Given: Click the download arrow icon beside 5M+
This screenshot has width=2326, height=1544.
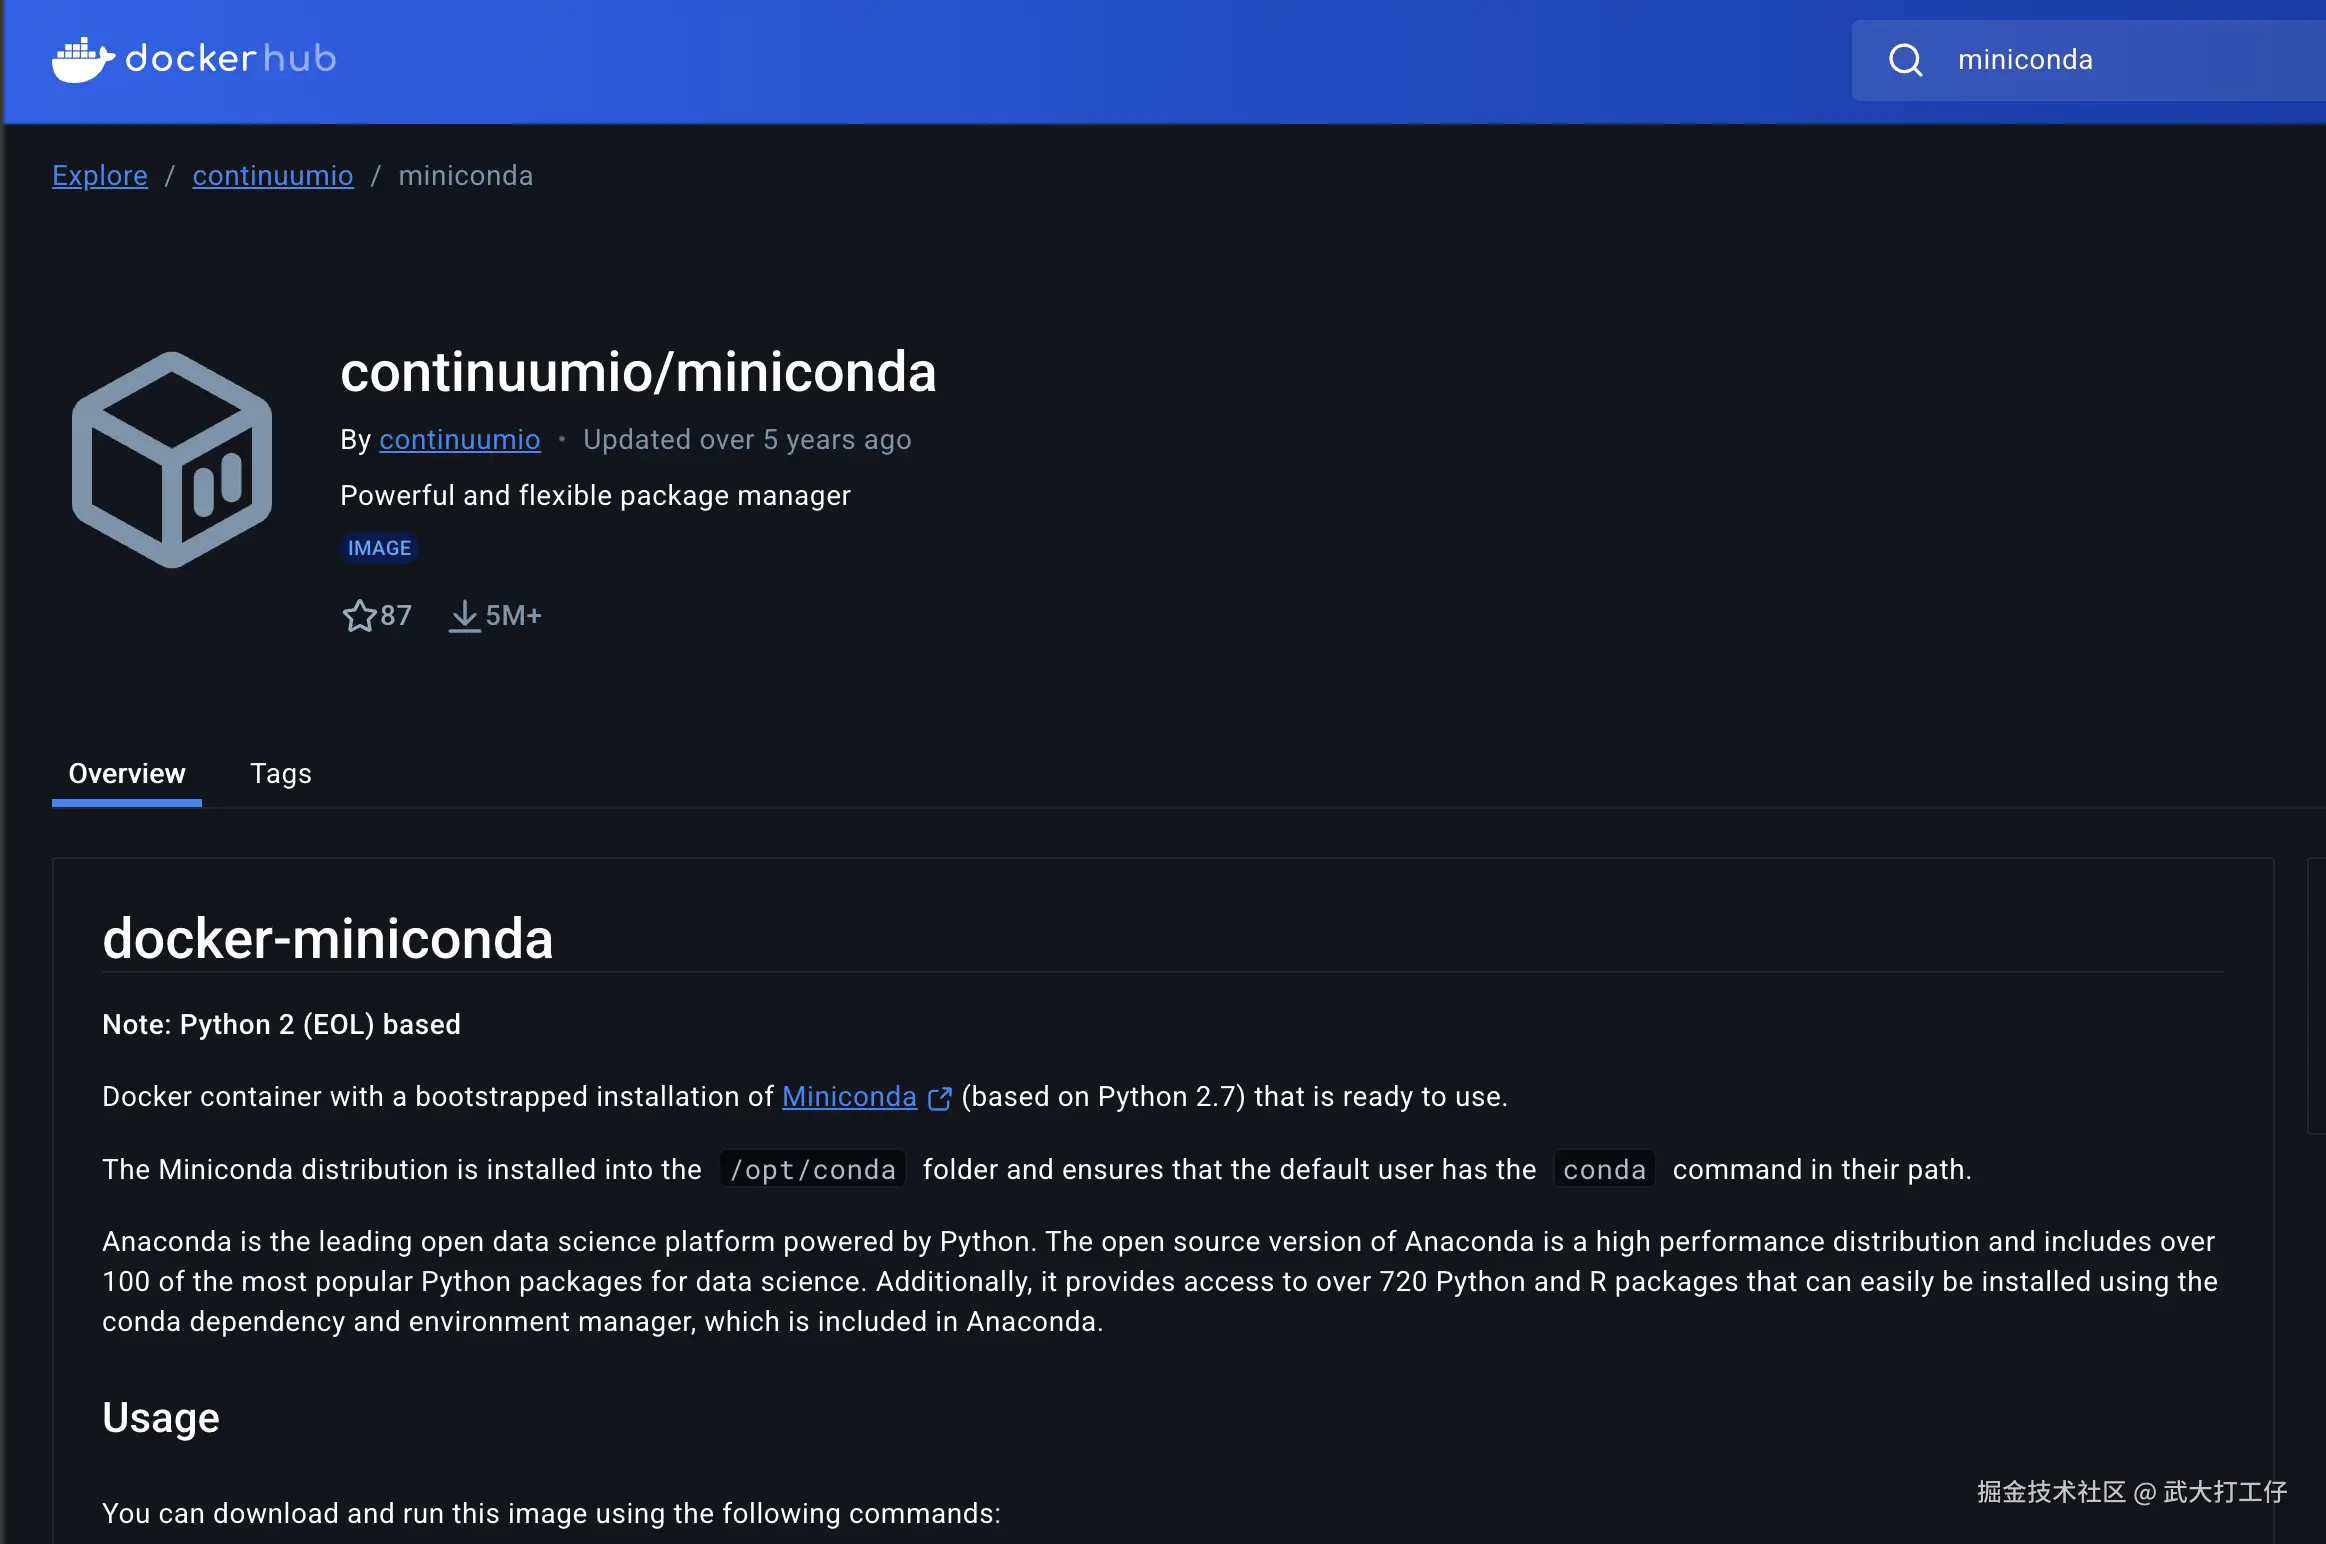Looking at the screenshot, I should coord(464,616).
